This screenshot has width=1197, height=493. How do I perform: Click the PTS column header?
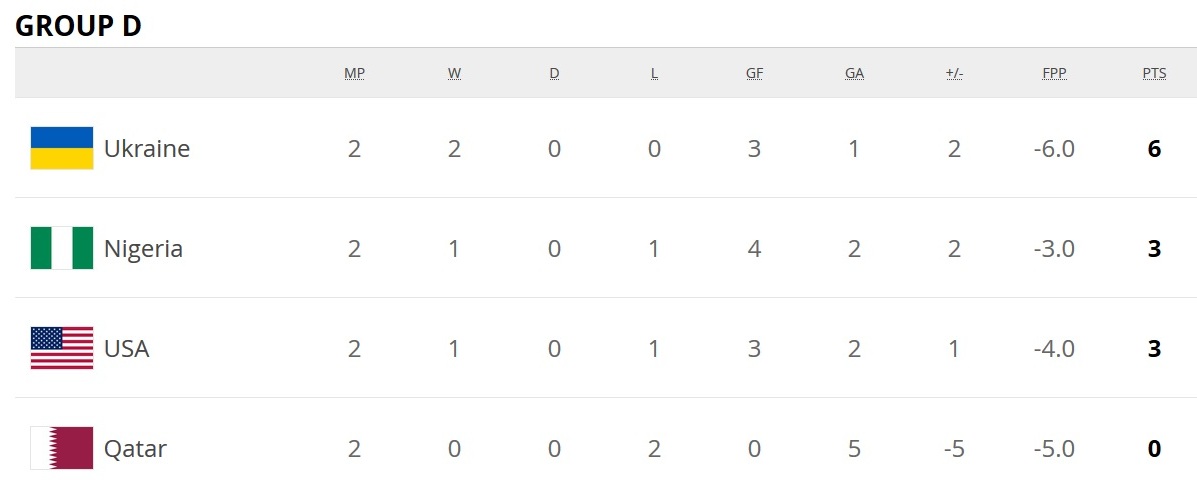[x=1154, y=73]
